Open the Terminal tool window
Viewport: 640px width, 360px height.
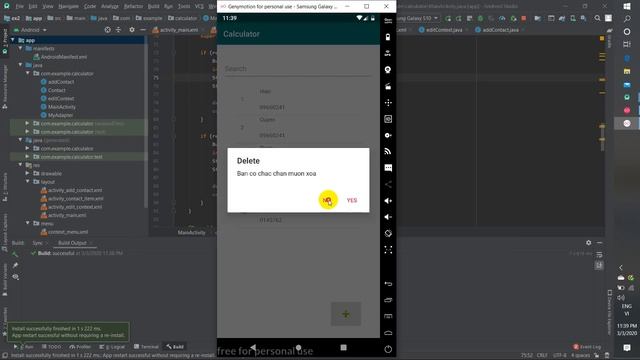146,347
